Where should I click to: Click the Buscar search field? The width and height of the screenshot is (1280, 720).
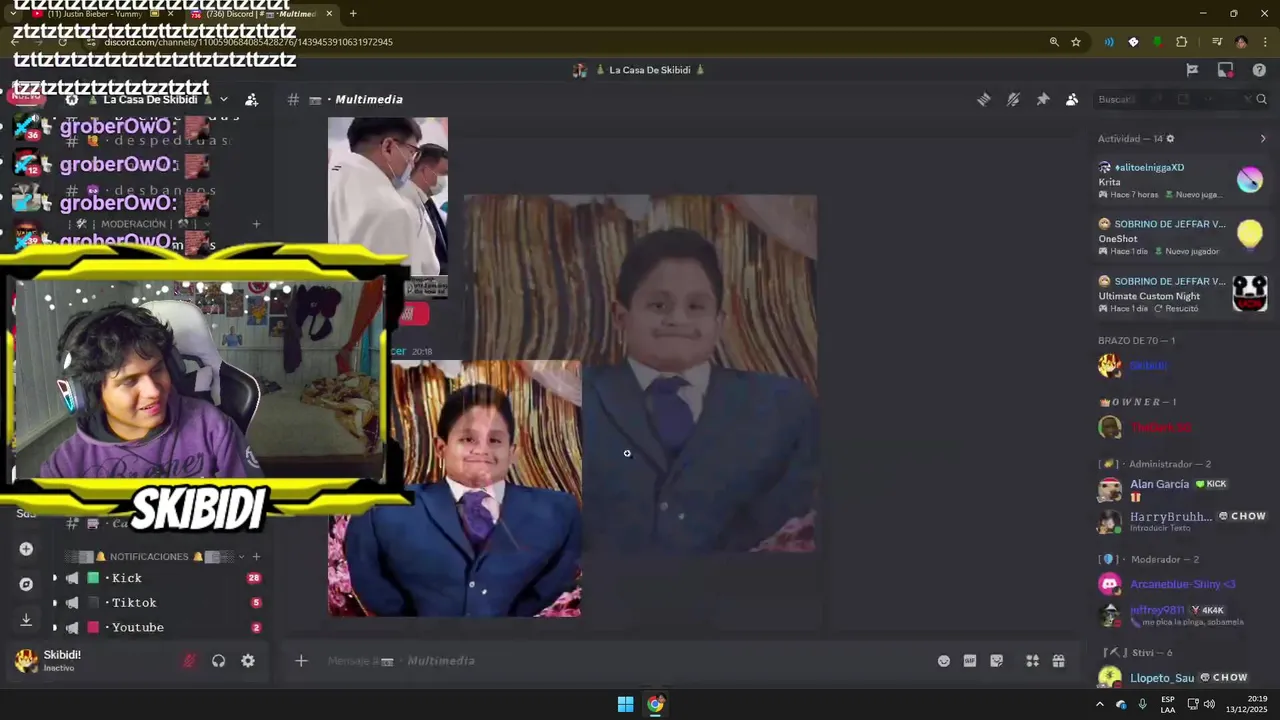click(1180, 99)
